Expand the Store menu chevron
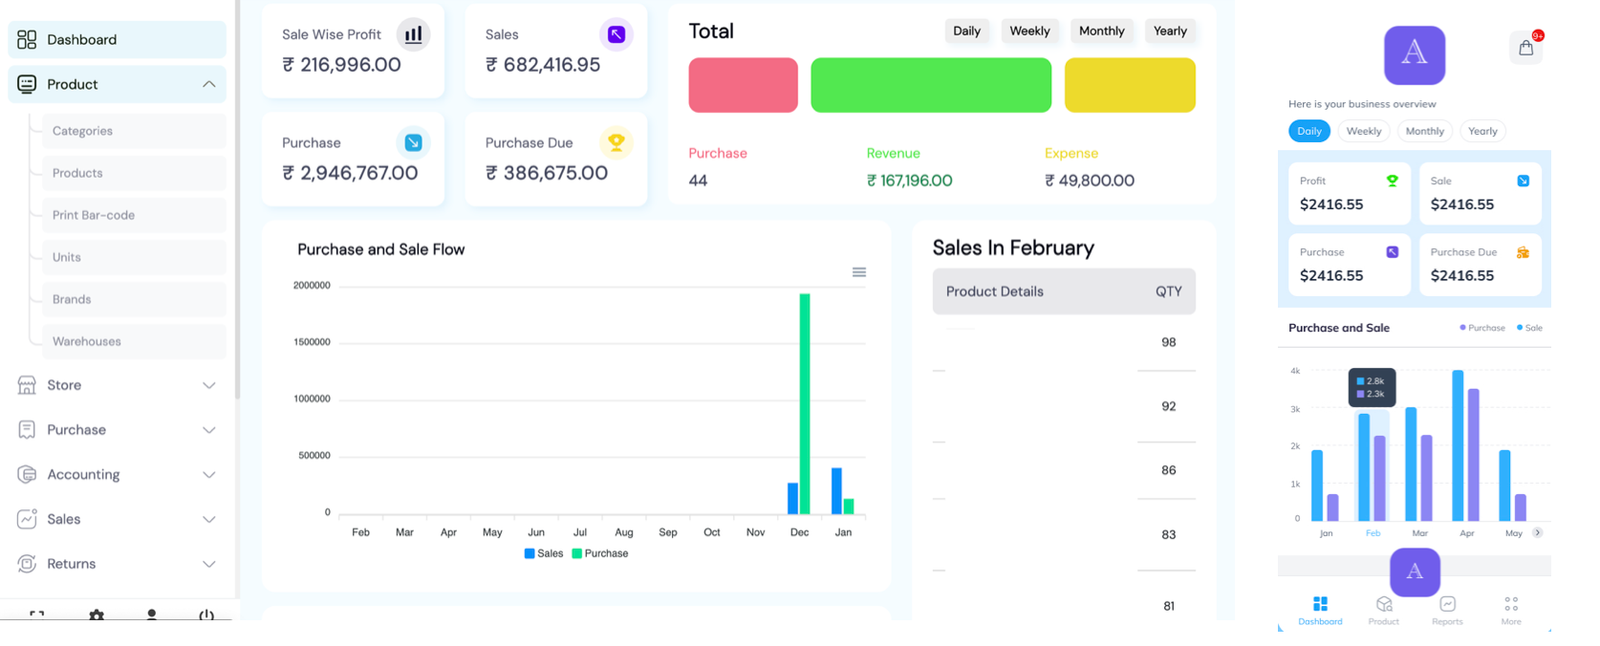 click(x=209, y=385)
